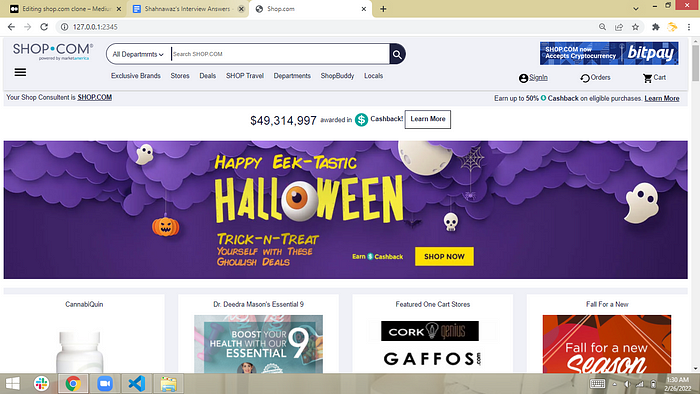
Task: Click the browser zoom magnifier icon
Action: [x=602, y=27]
